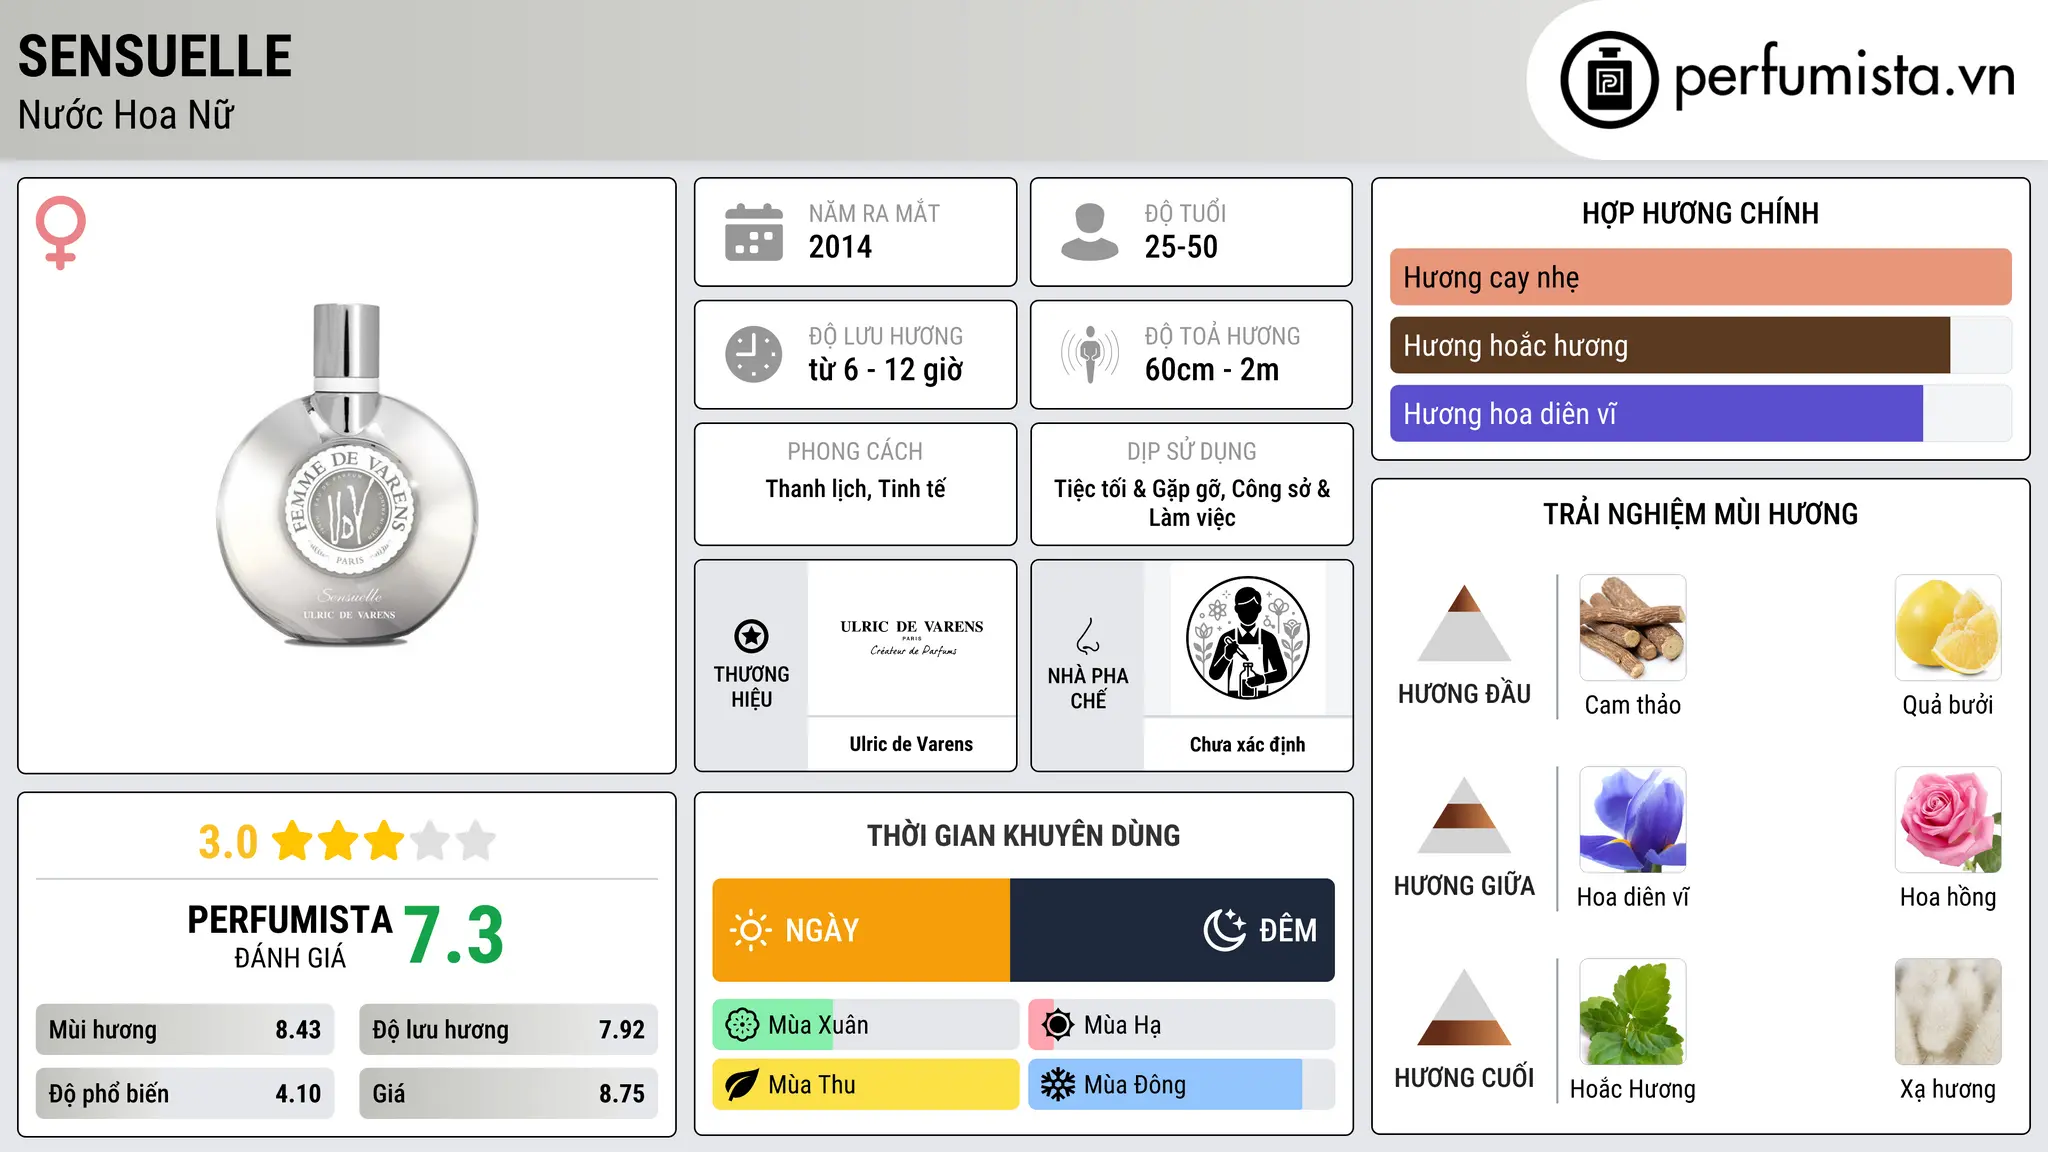Click the perfumista.vn site name text
2048x1152 pixels.
click(x=1844, y=75)
